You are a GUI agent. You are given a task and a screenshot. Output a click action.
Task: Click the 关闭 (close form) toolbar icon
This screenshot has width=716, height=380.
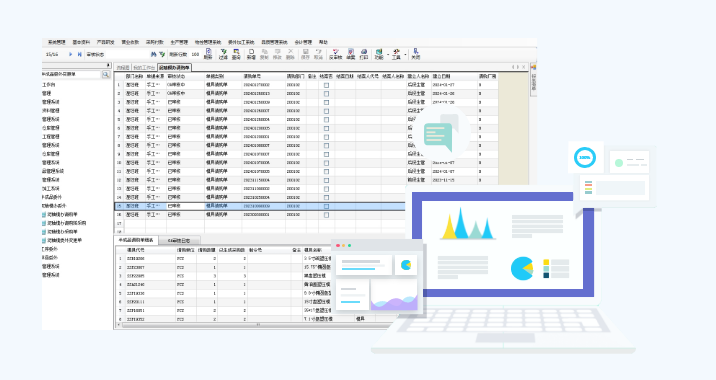tap(415, 54)
